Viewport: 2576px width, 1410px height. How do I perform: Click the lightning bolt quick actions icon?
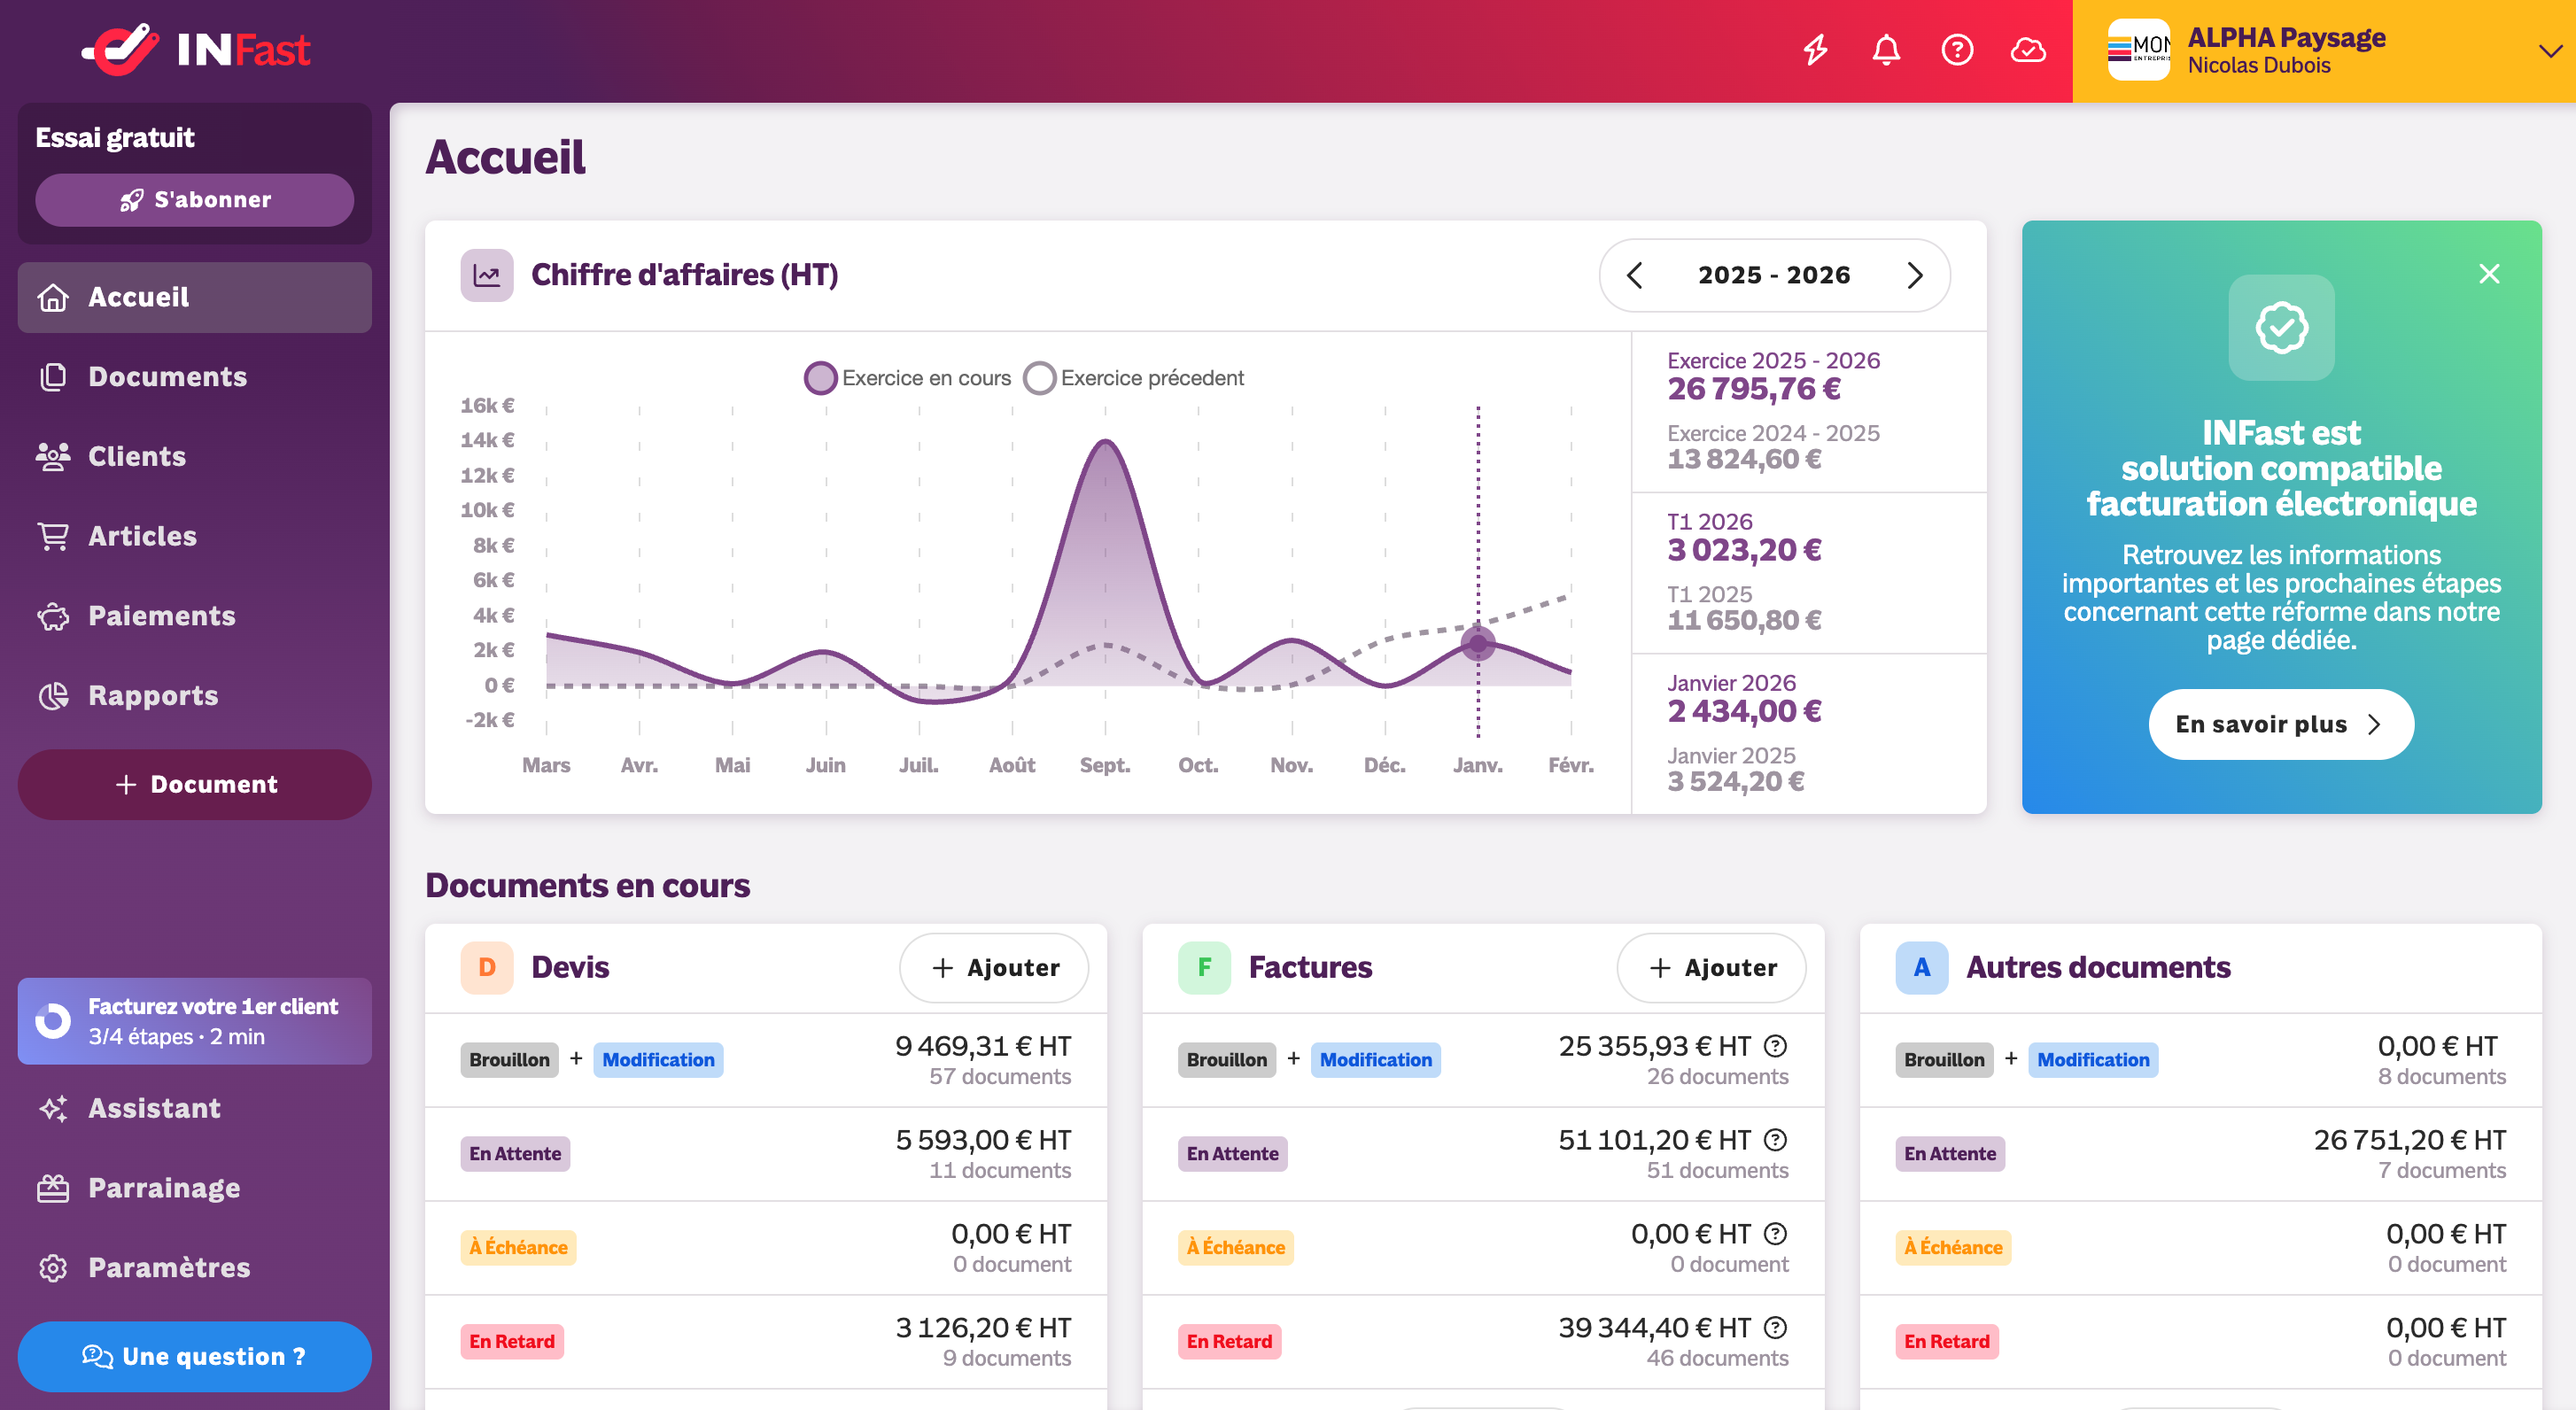[1815, 50]
